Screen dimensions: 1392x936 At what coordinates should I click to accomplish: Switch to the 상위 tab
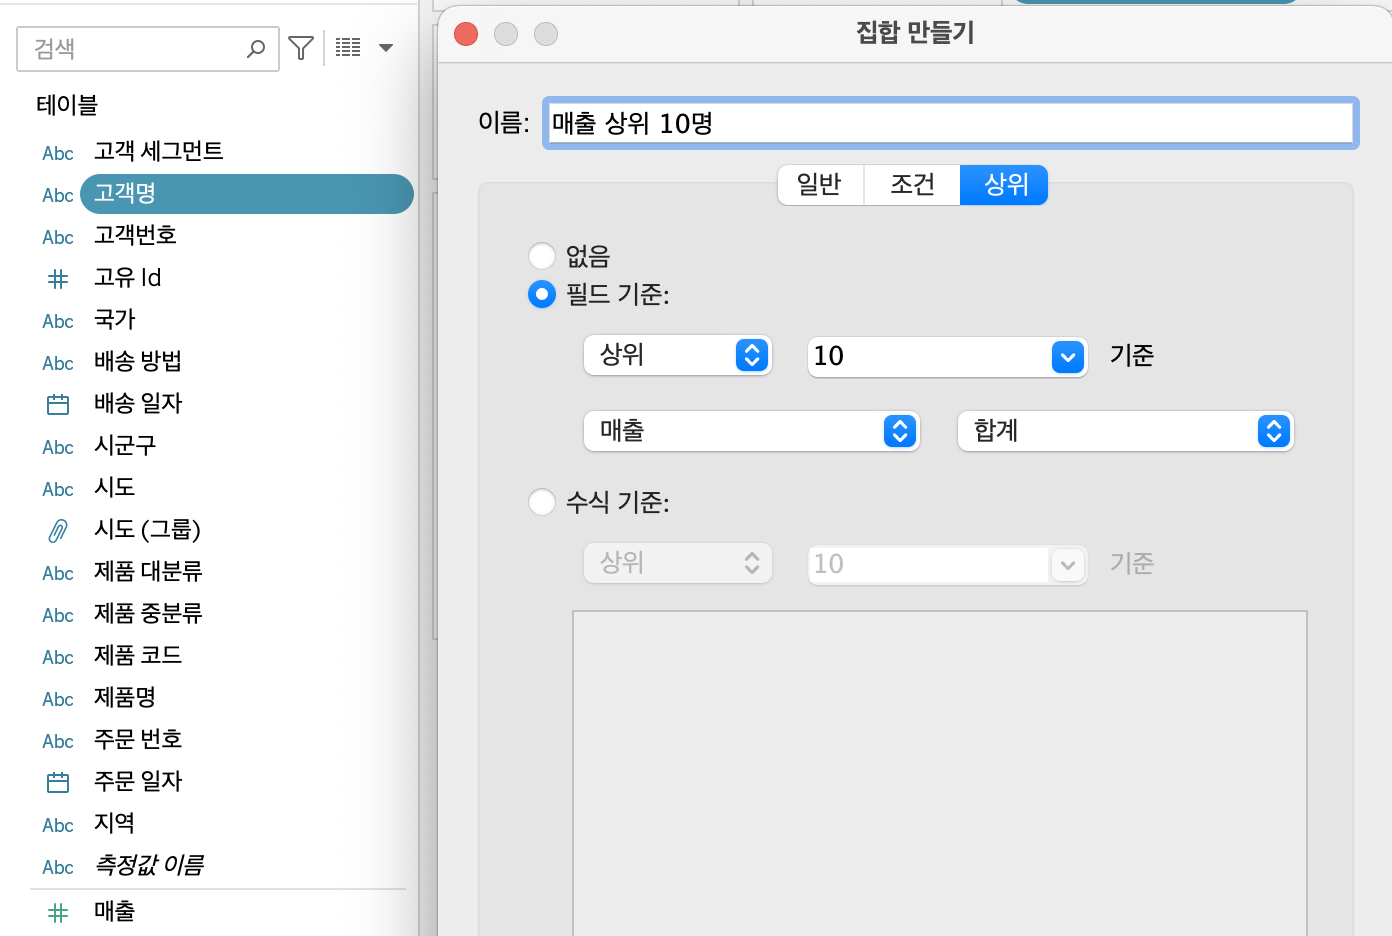click(x=1005, y=185)
